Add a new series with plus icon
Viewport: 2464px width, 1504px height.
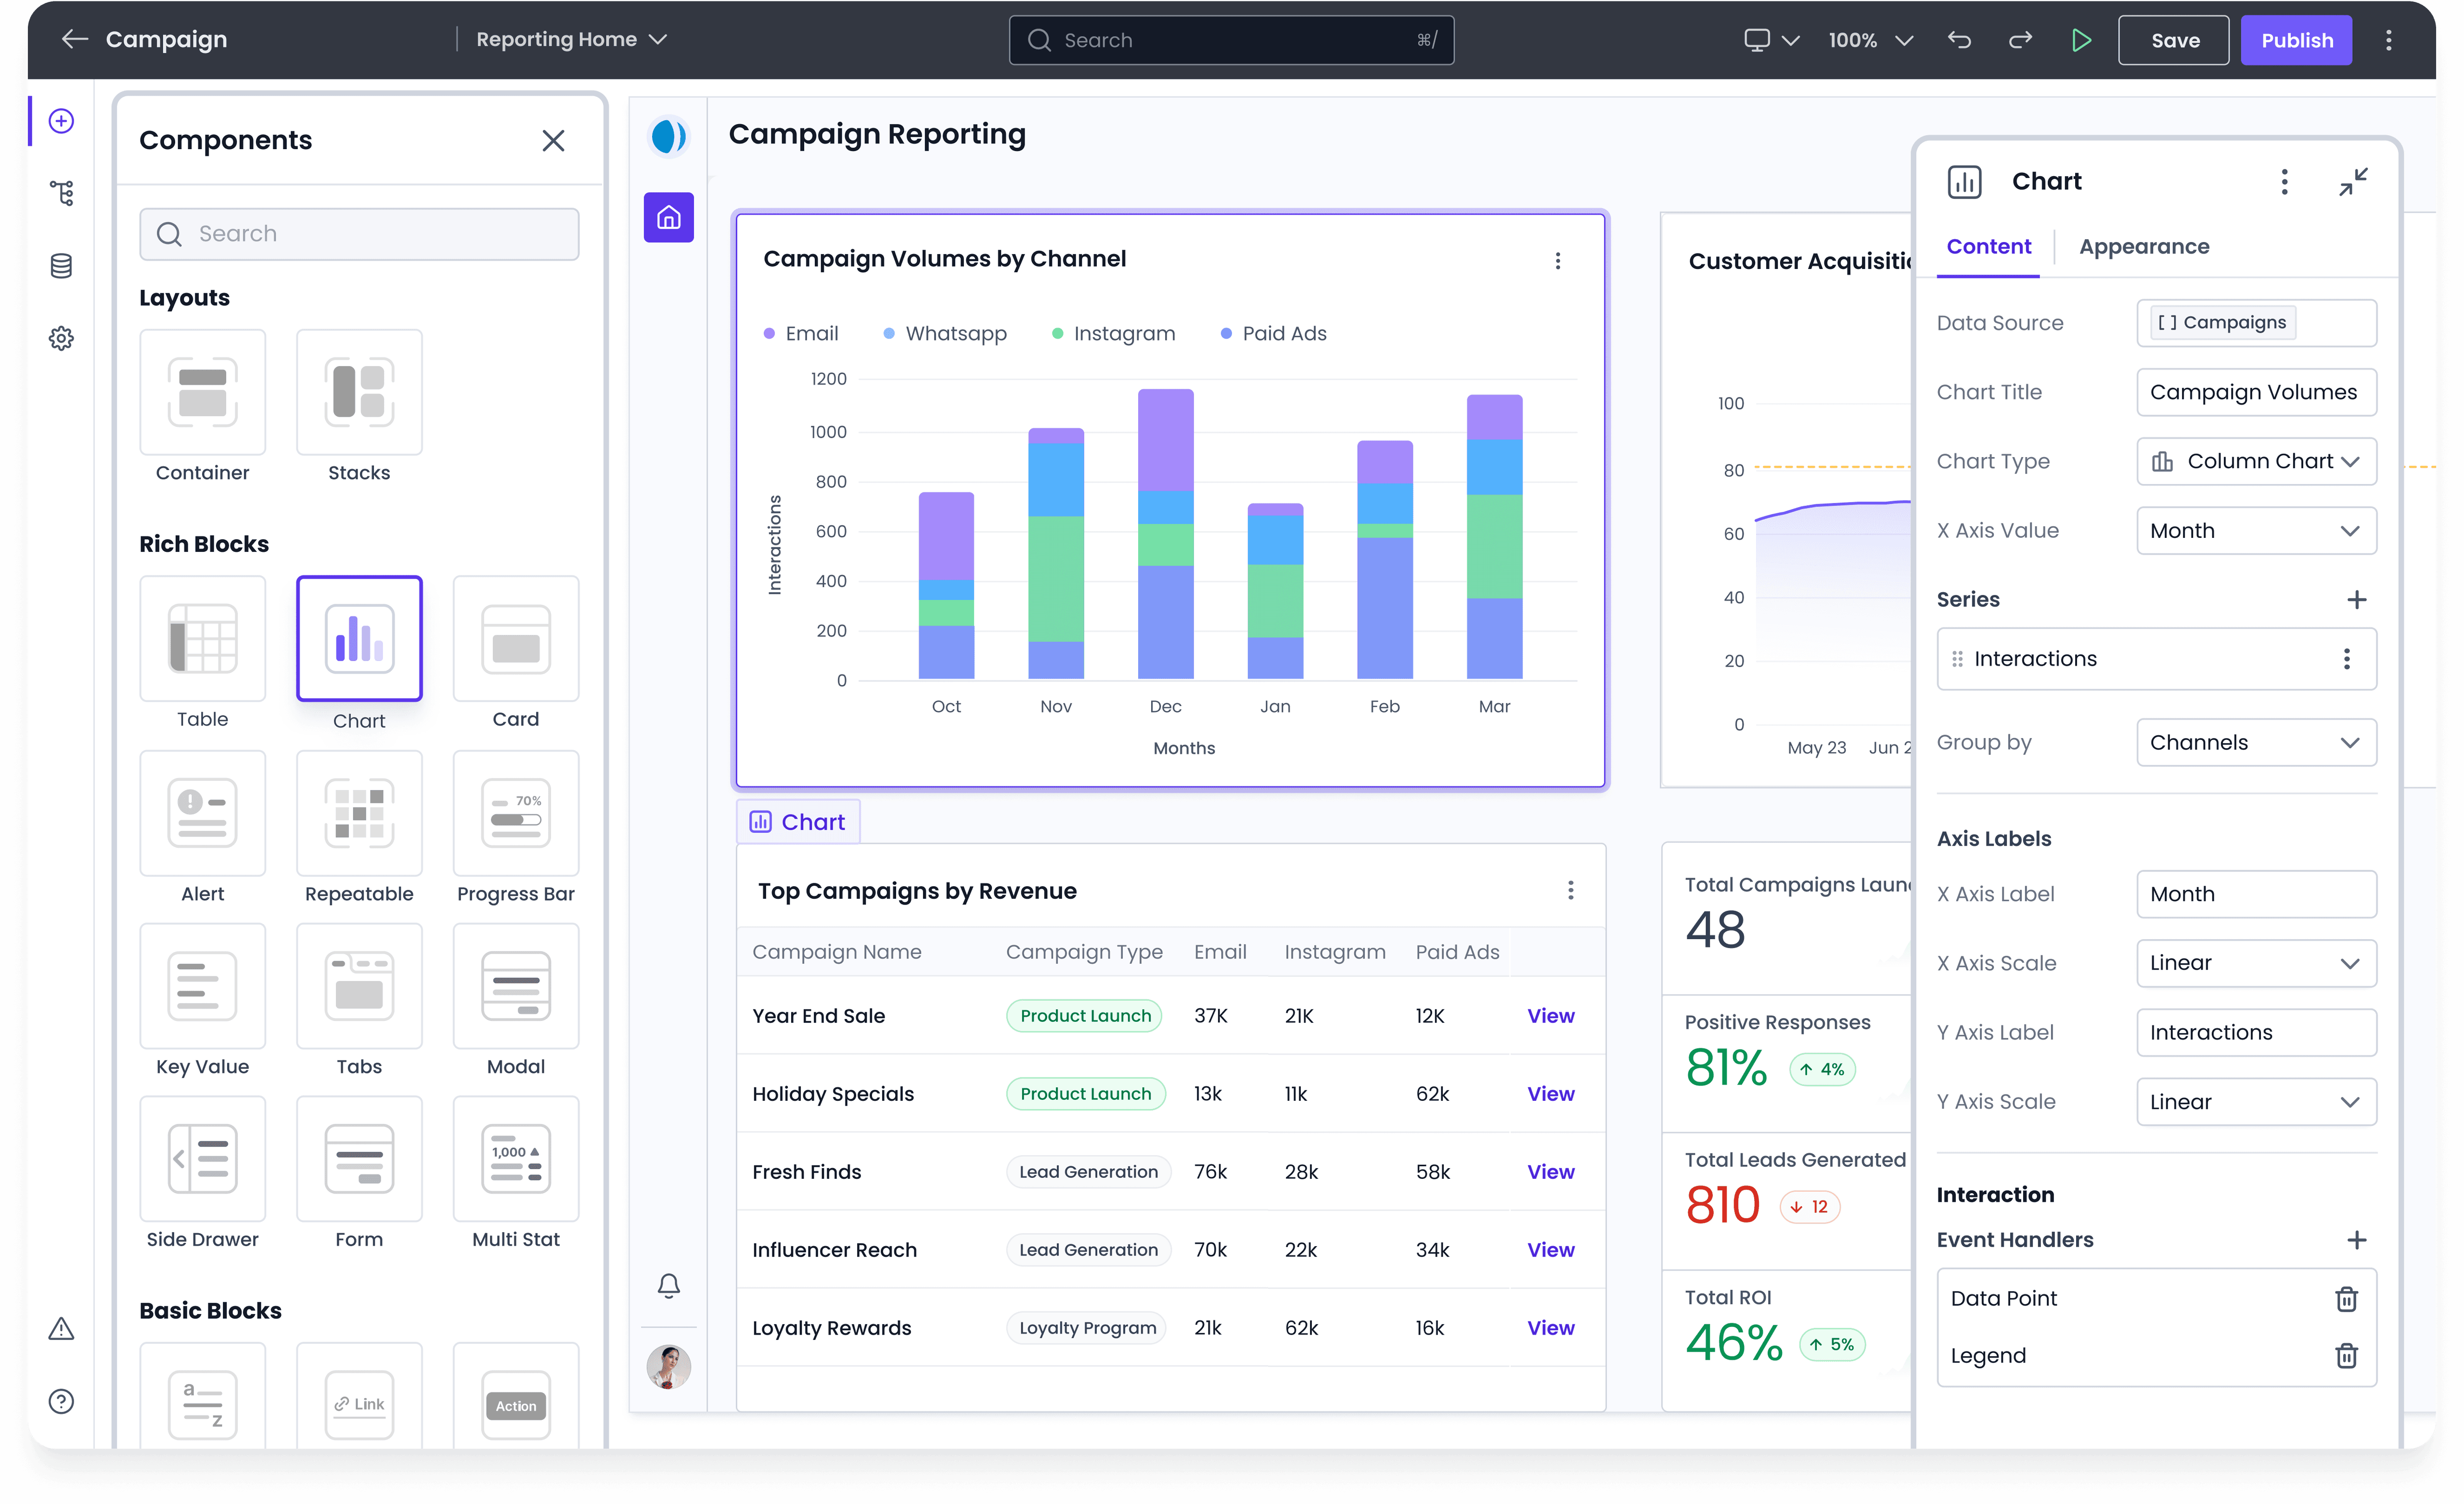click(2356, 599)
